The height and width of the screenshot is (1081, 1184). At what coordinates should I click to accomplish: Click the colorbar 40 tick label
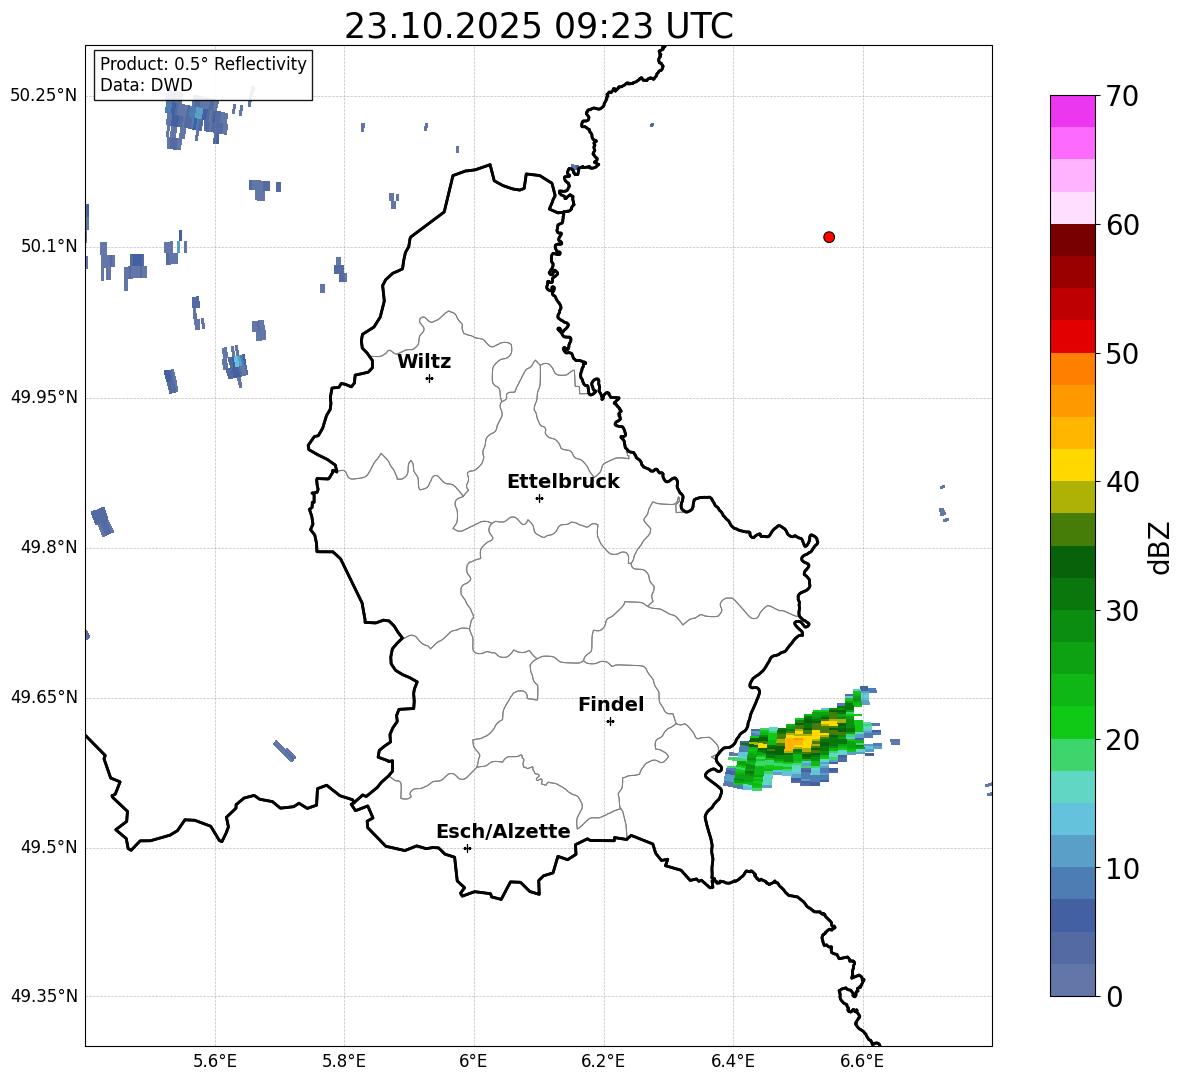(1121, 482)
